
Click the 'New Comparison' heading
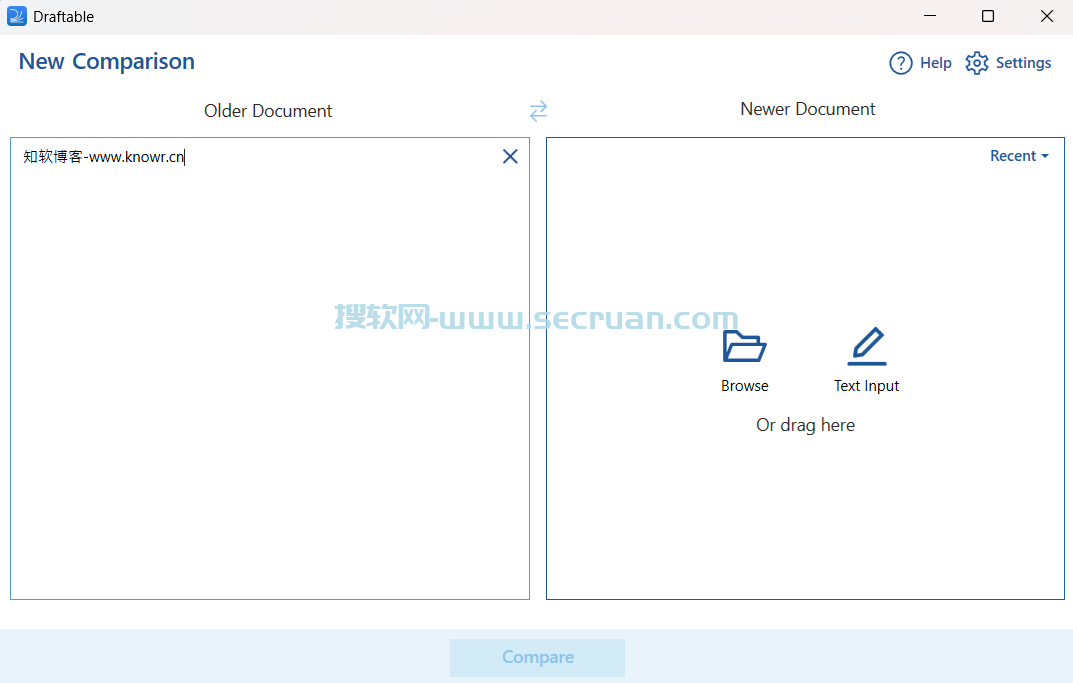[107, 62]
